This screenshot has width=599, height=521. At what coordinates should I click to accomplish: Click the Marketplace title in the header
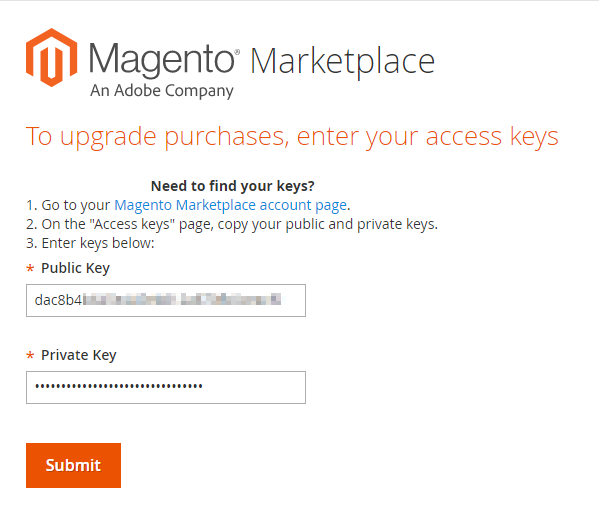[x=343, y=62]
